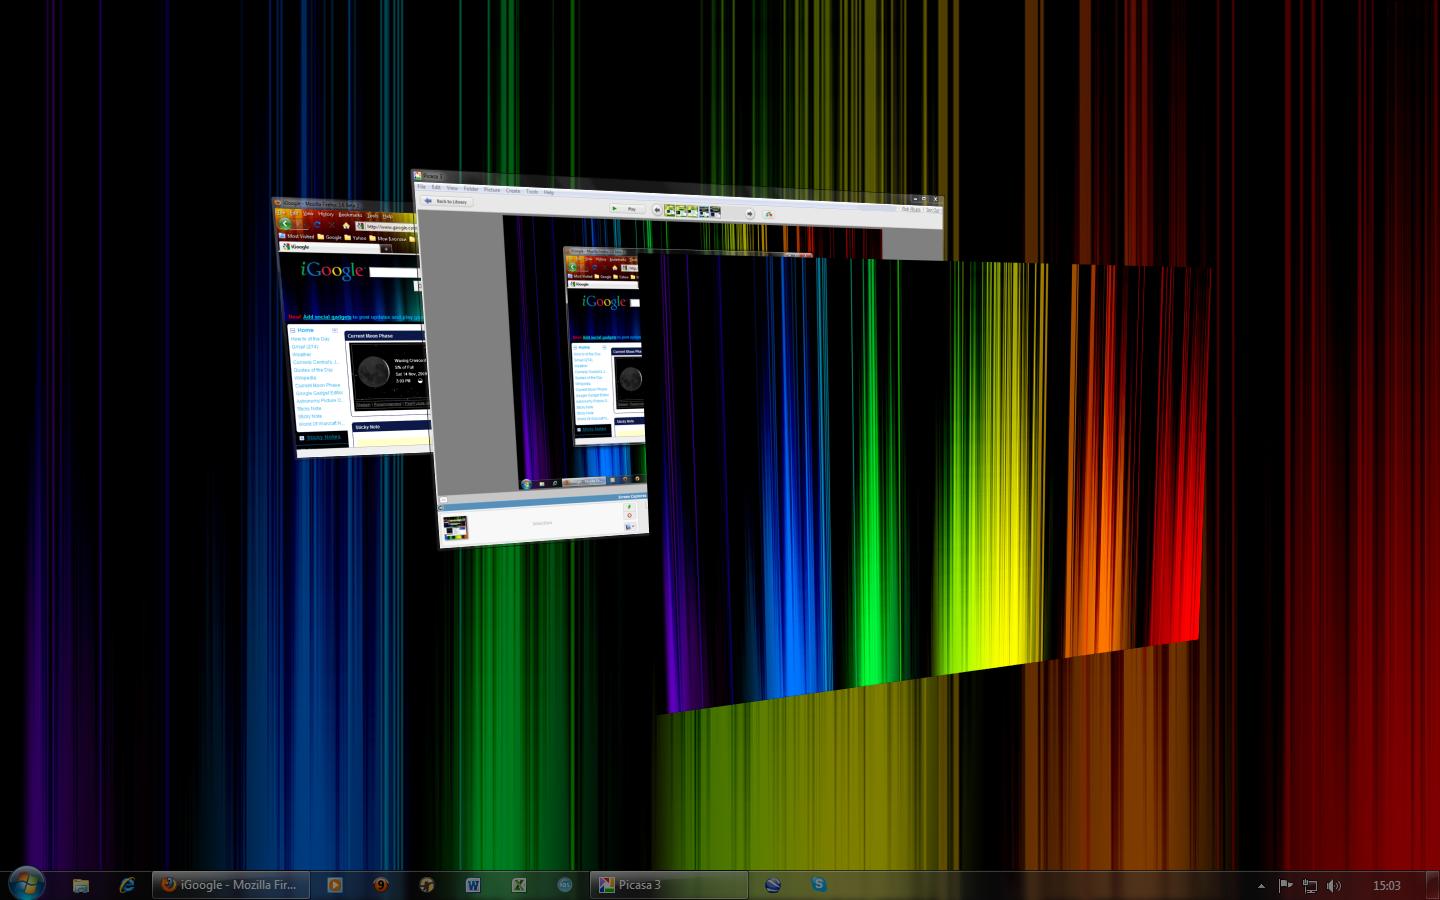The image size is (1440, 900).
Task: Open Windows Media Player taskbar icon
Action: pyautogui.click(x=335, y=885)
